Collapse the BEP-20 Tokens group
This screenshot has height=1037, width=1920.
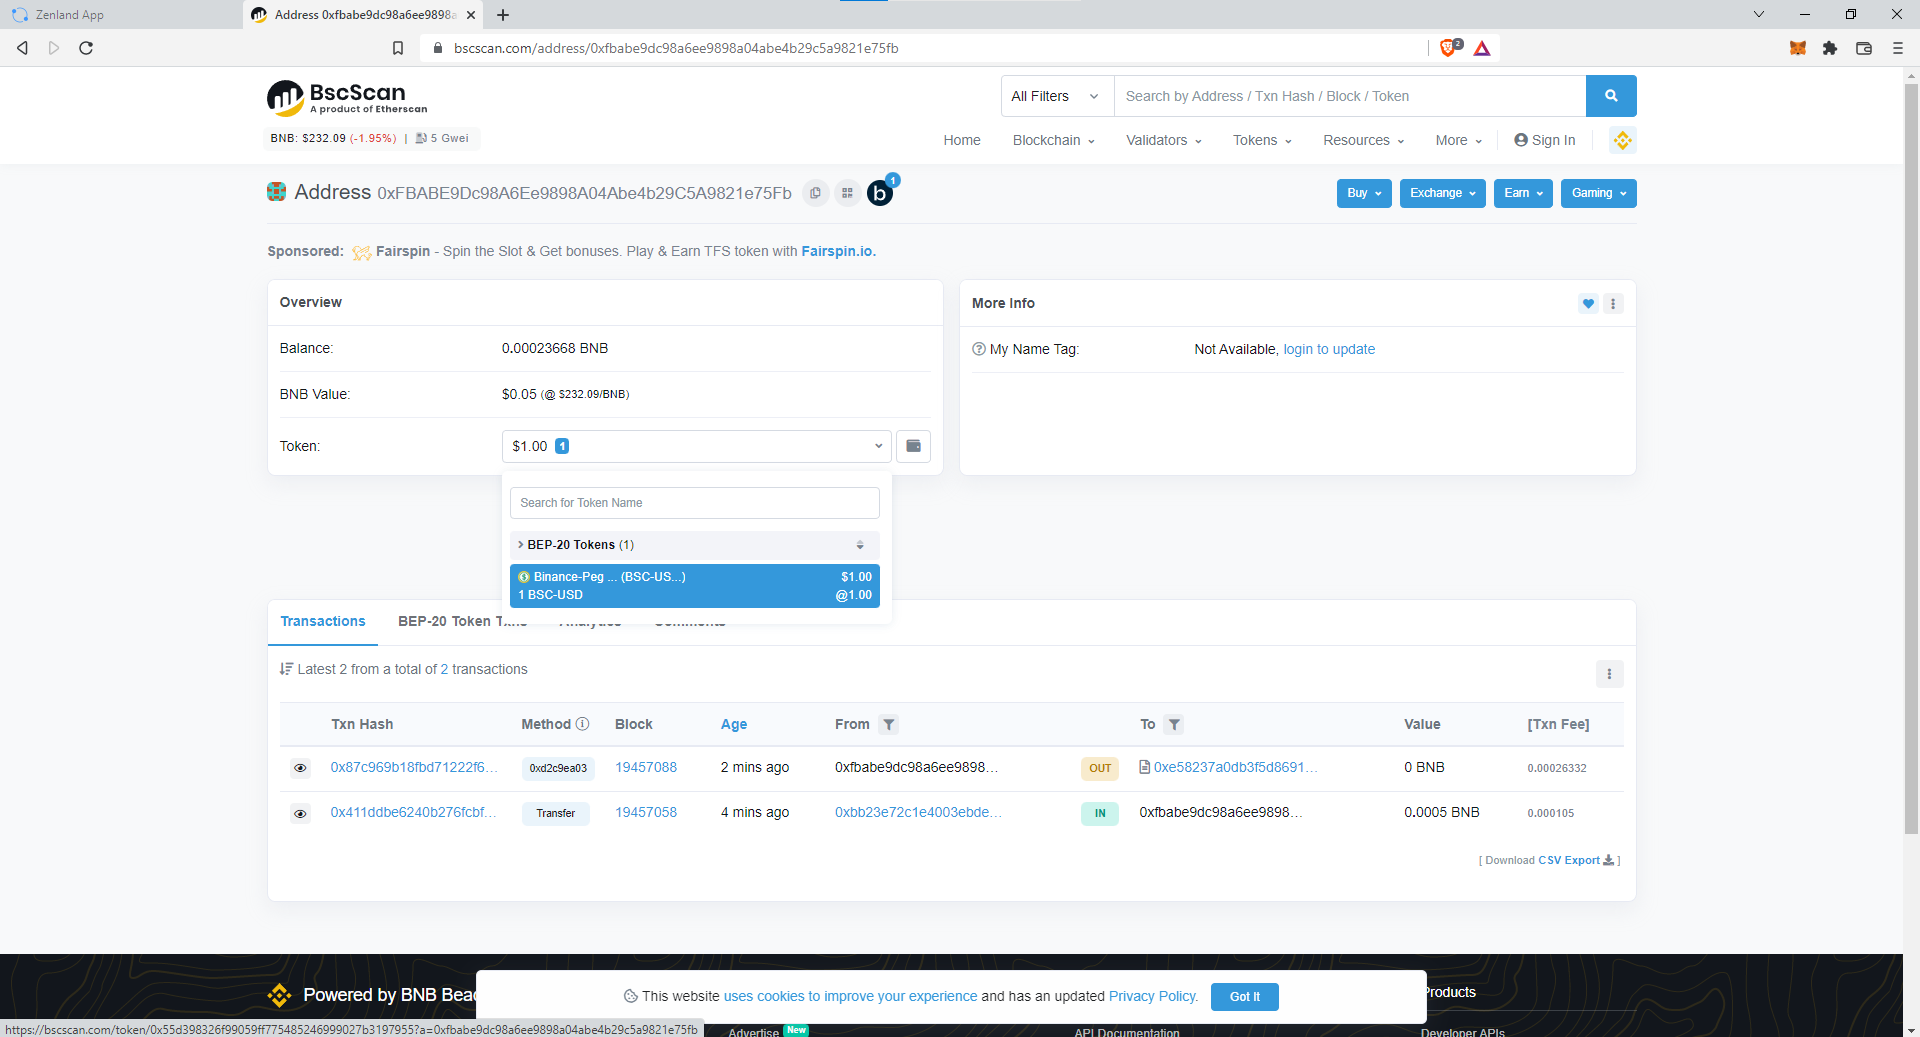694,545
